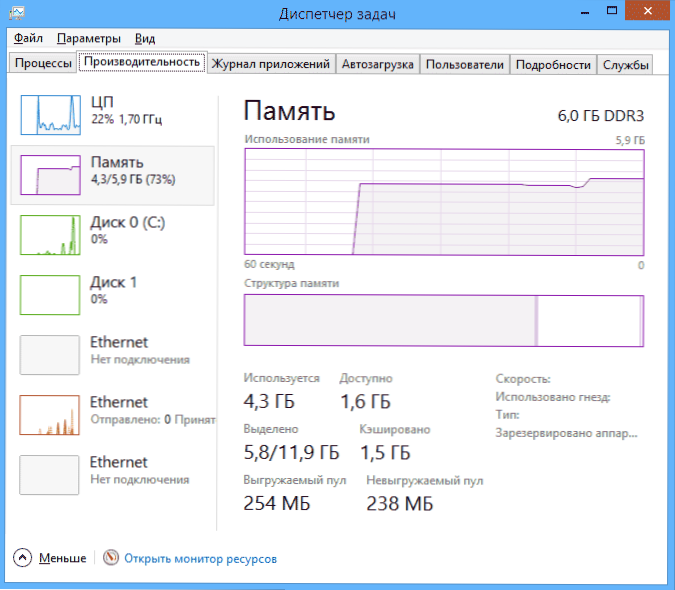
Task: Select the ЦП 22% 1,70 ГГц entry
Action: pyautogui.click(x=127, y=110)
